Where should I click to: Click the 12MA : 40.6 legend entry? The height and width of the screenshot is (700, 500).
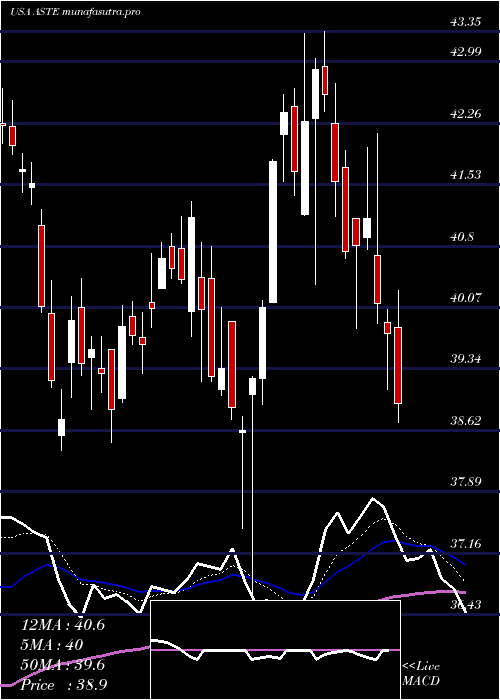63,625
